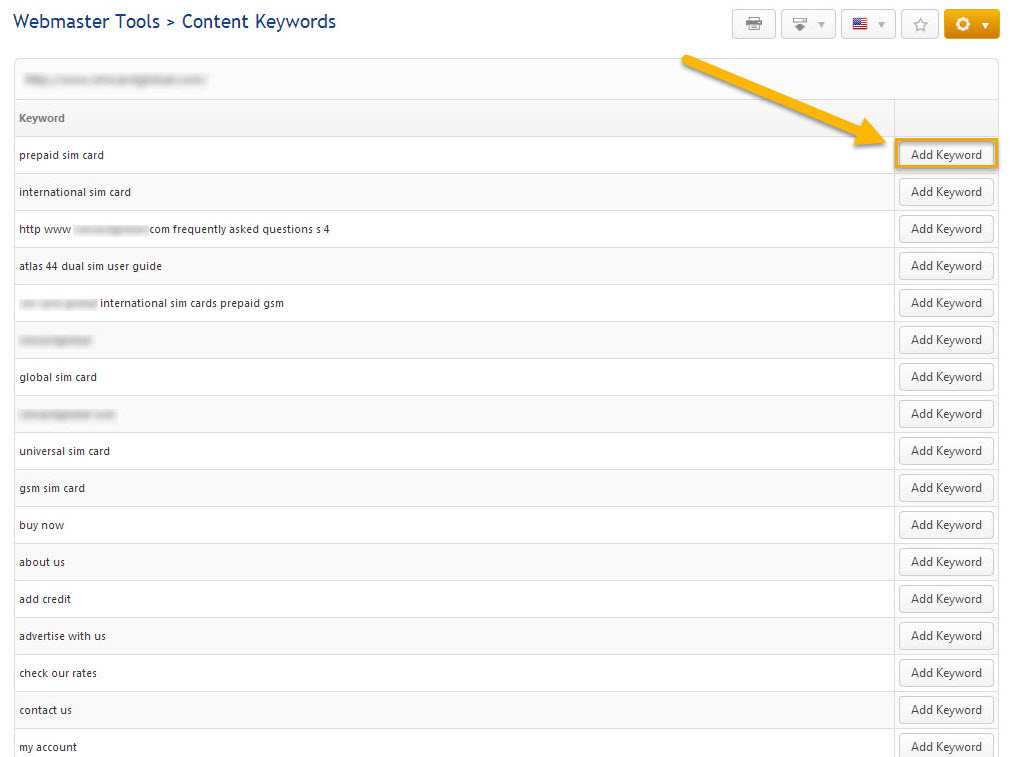This screenshot has height=757, width=1020.
Task: Add Keyword for international sim card
Action: (x=946, y=192)
